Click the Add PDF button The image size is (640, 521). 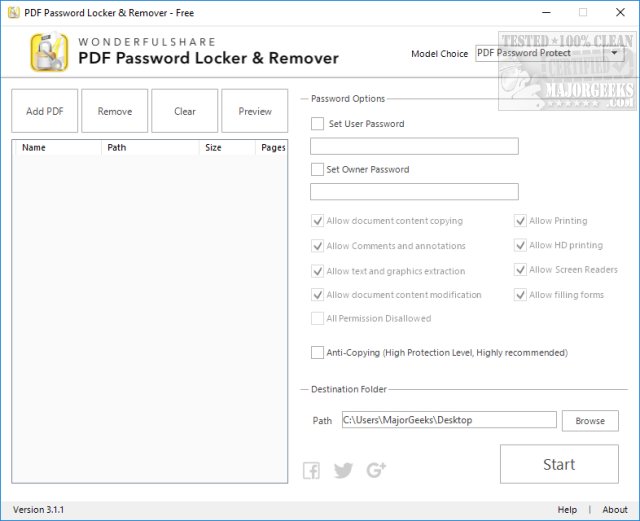[x=44, y=111]
